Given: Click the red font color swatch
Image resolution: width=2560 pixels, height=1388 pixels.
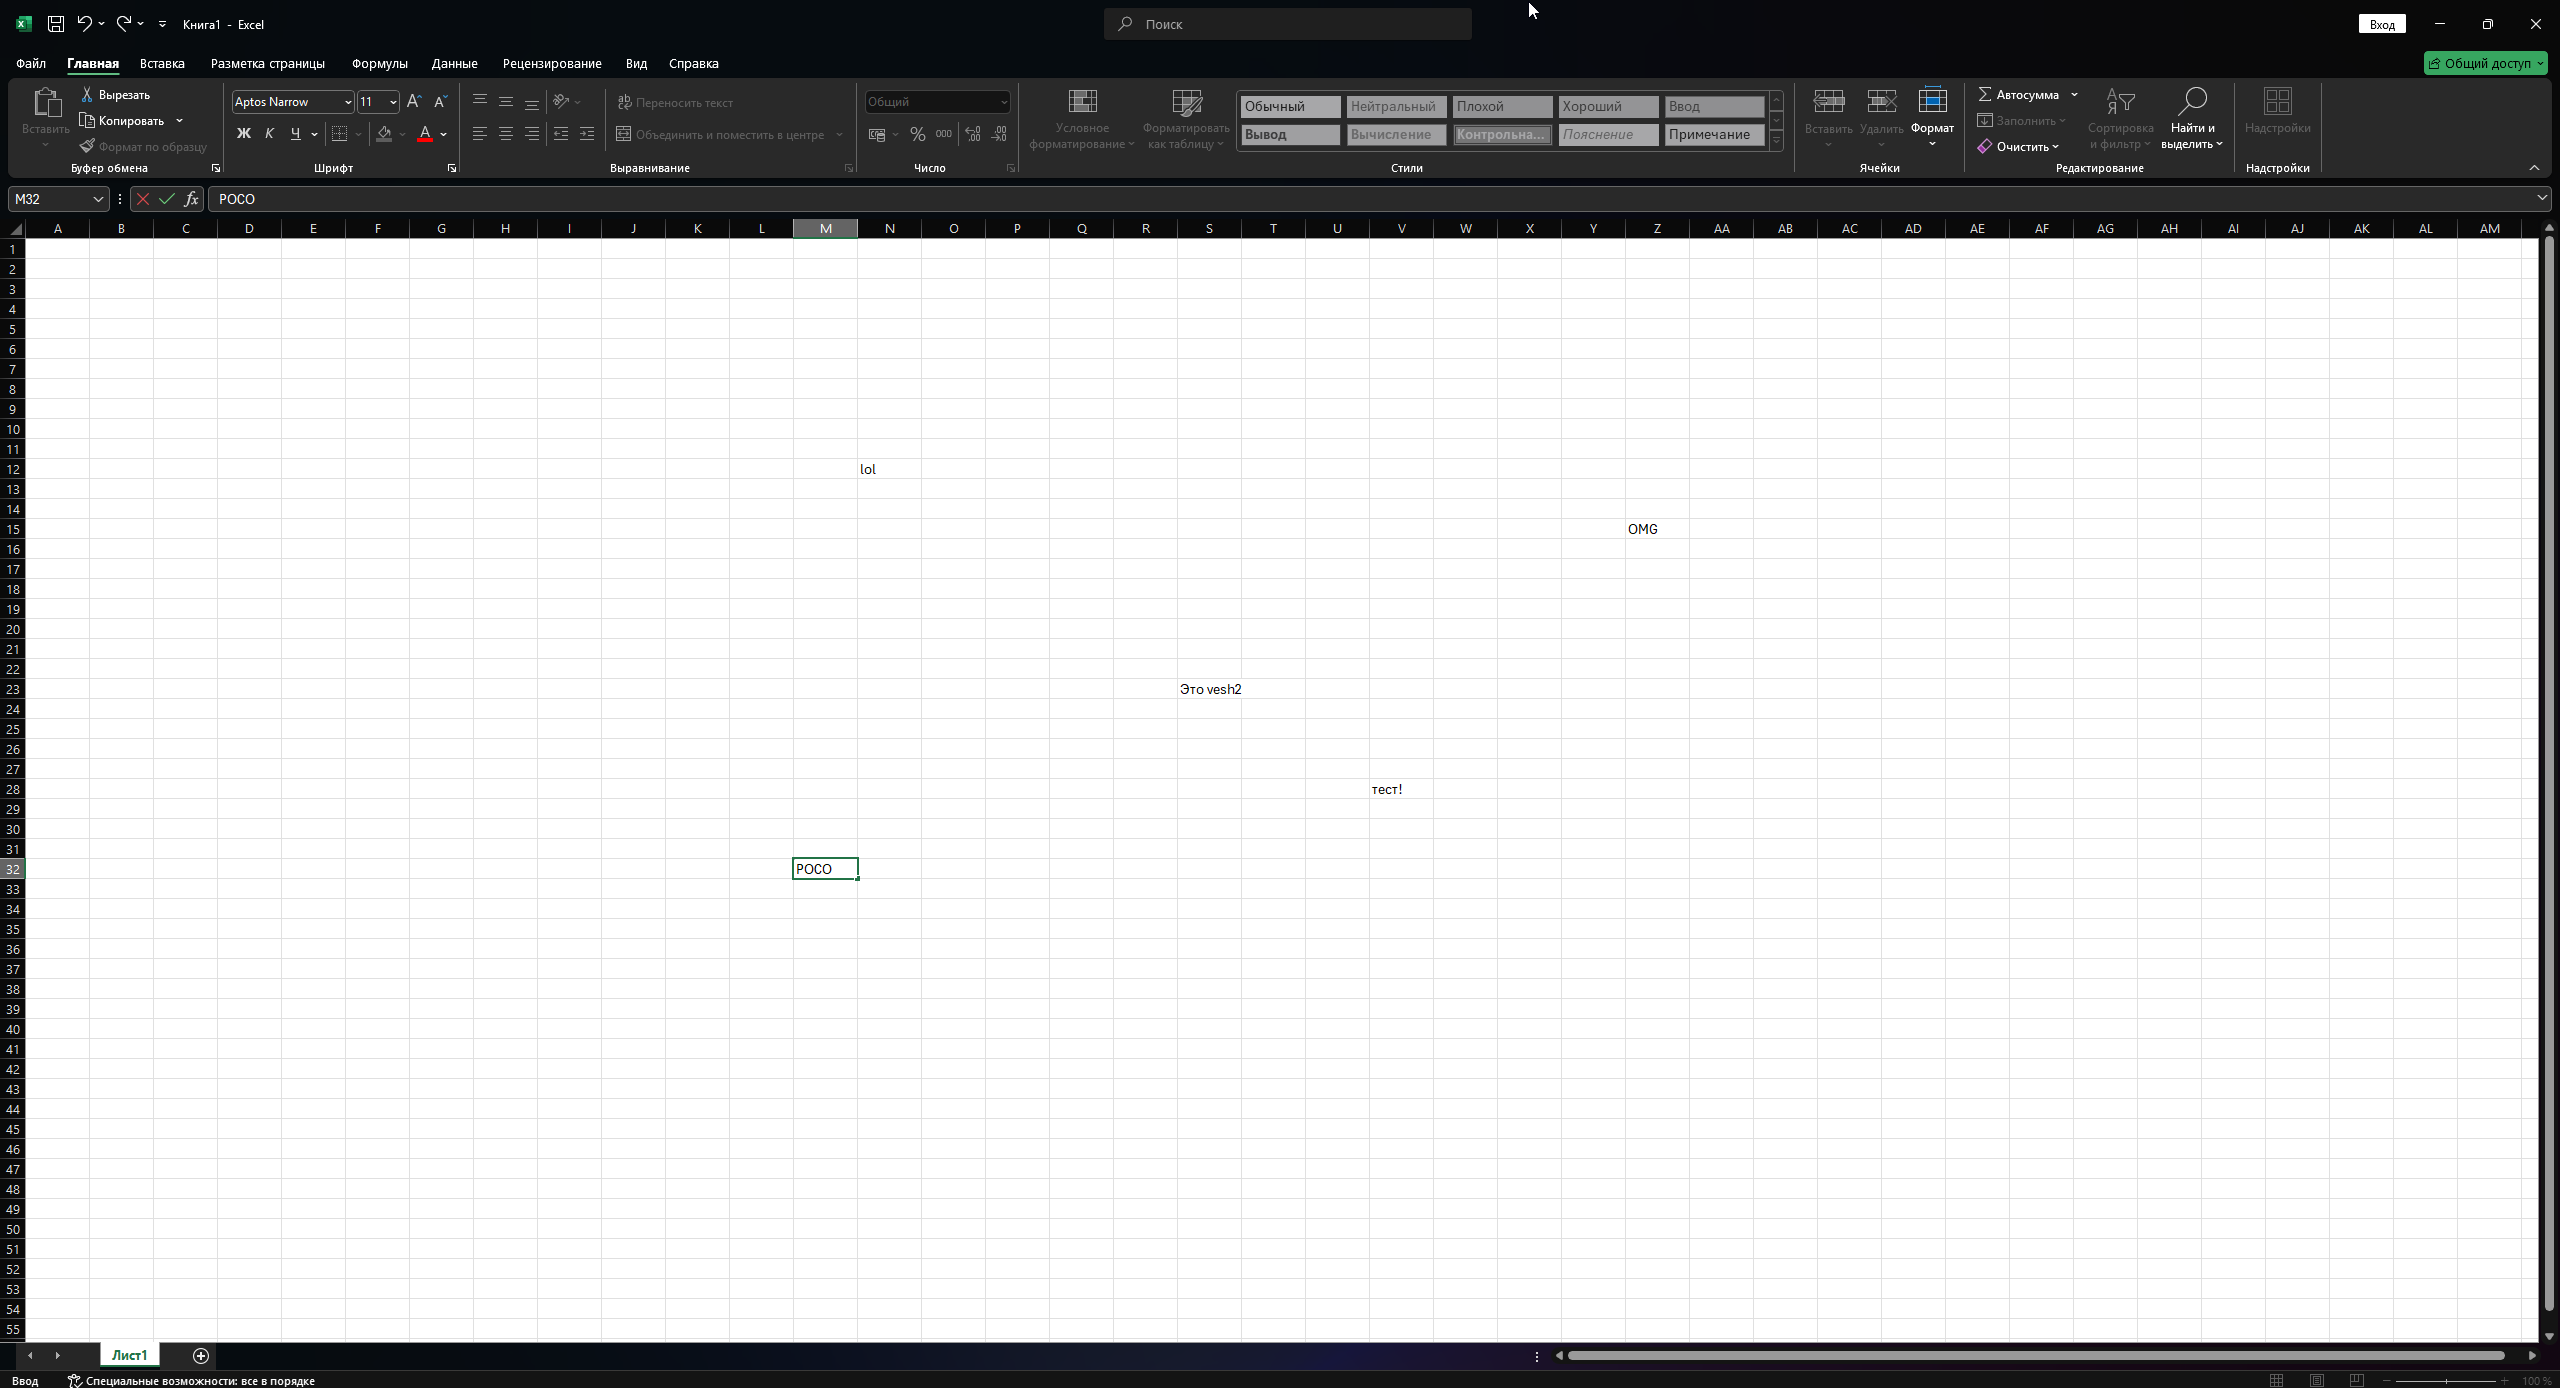Looking at the screenshot, I should [425, 134].
